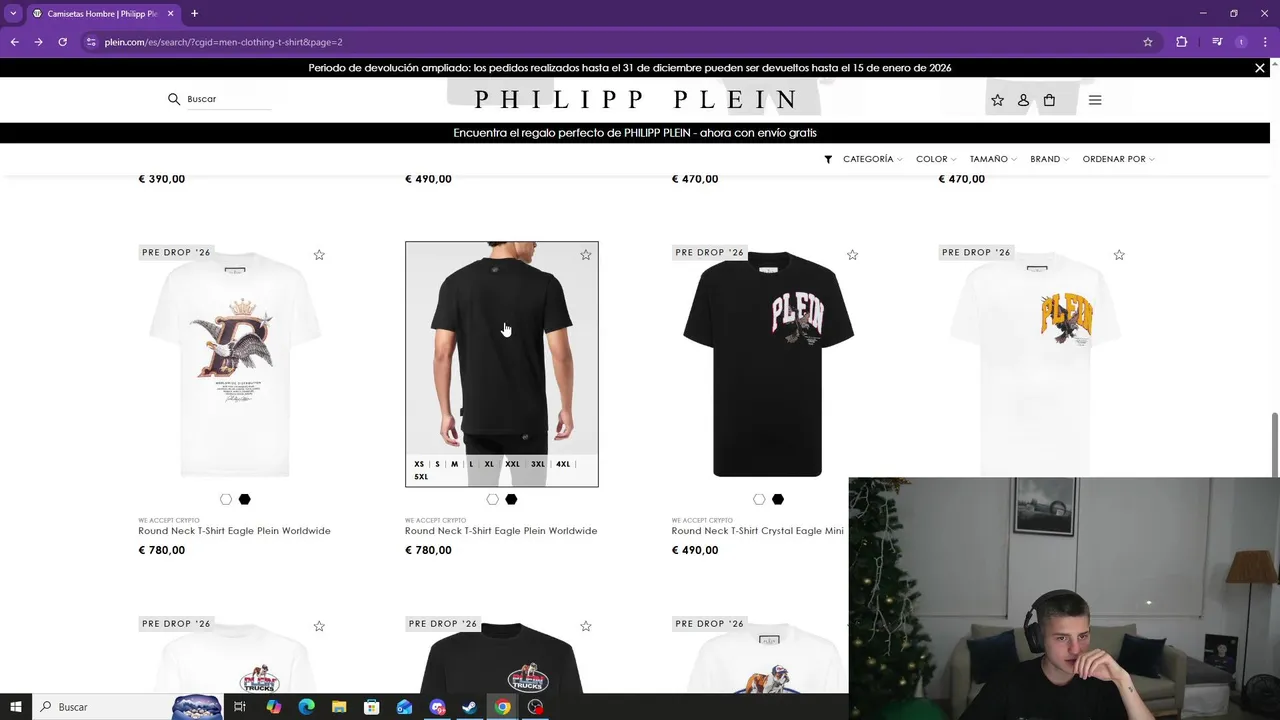Reload the page in the browser
The height and width of the screenshot is (720, 1280).
pos(62,42)
